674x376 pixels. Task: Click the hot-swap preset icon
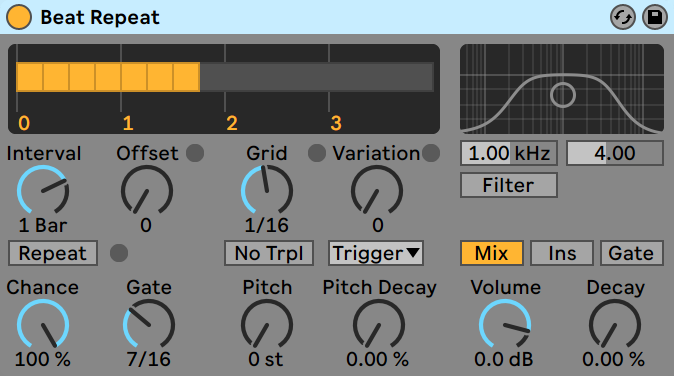click(623, 18)
